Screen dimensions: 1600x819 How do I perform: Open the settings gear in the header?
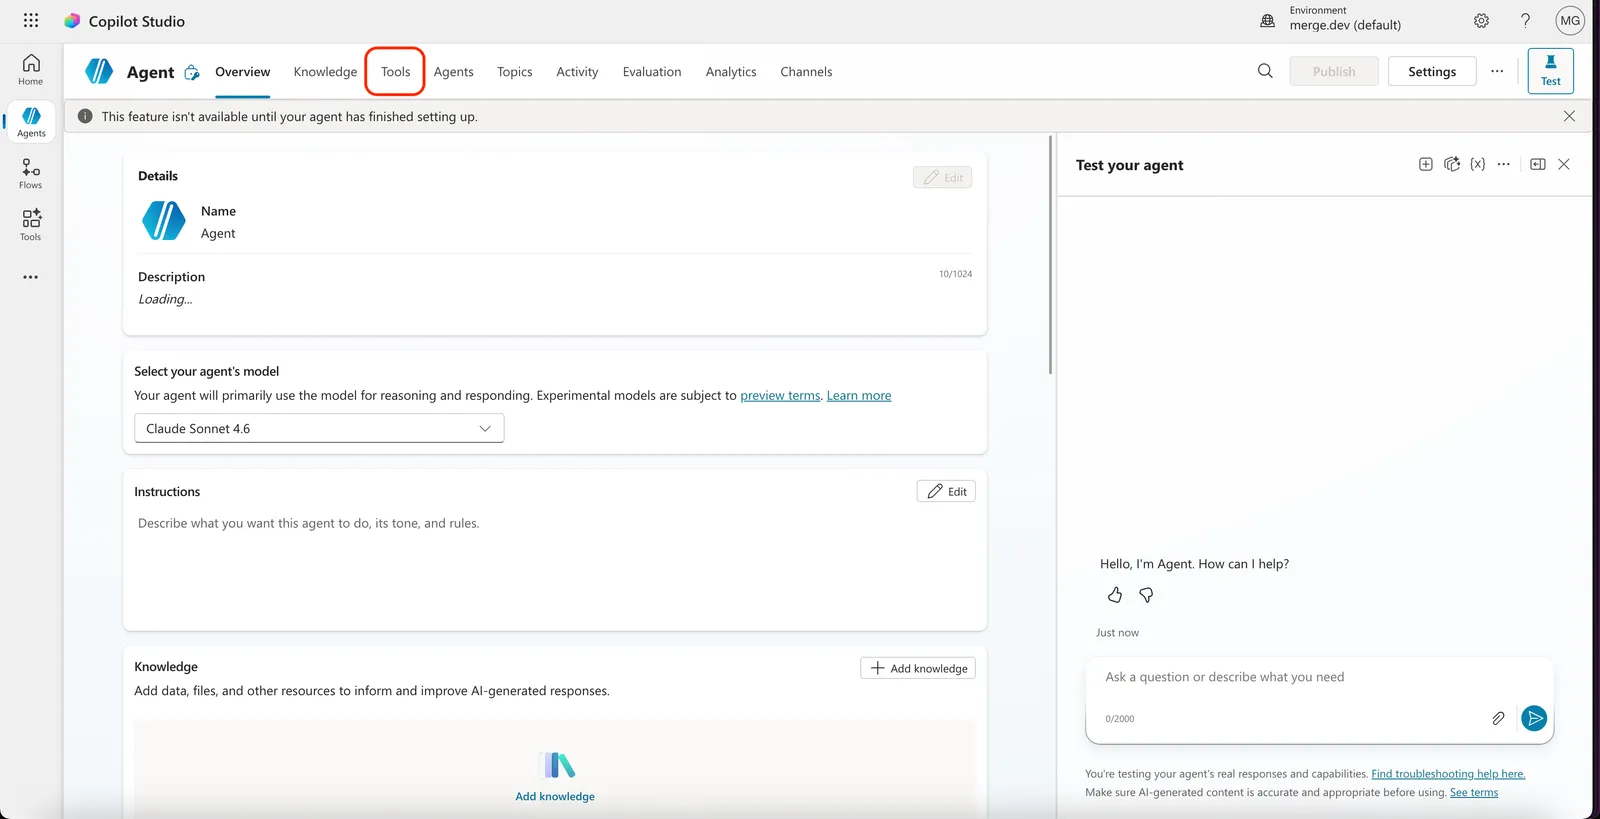pyautogui.click(x=1481, y=21)
